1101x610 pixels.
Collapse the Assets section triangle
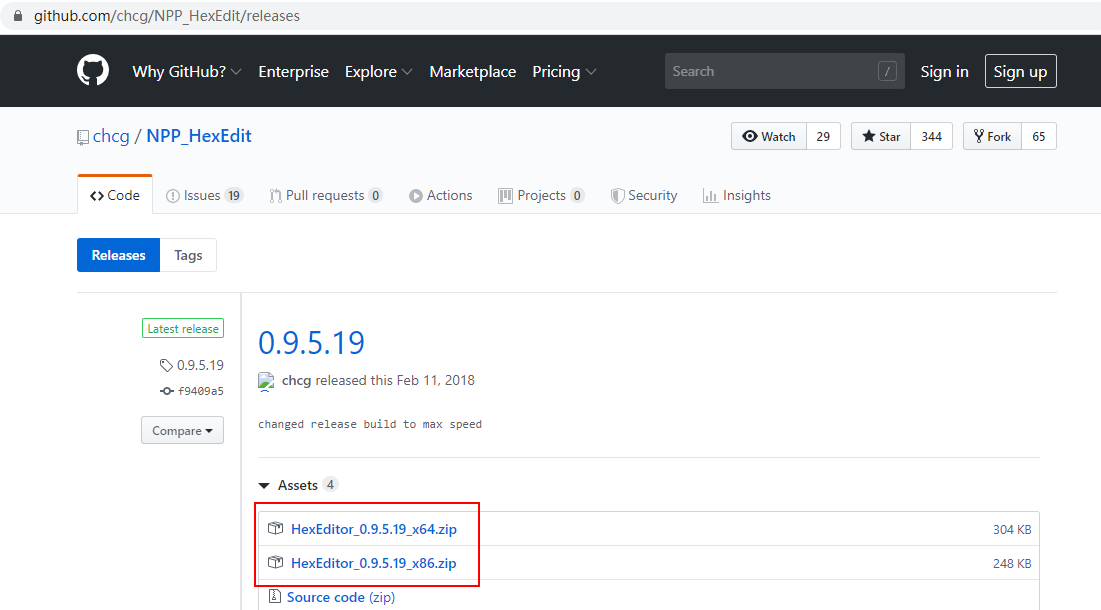click(264, 486)
